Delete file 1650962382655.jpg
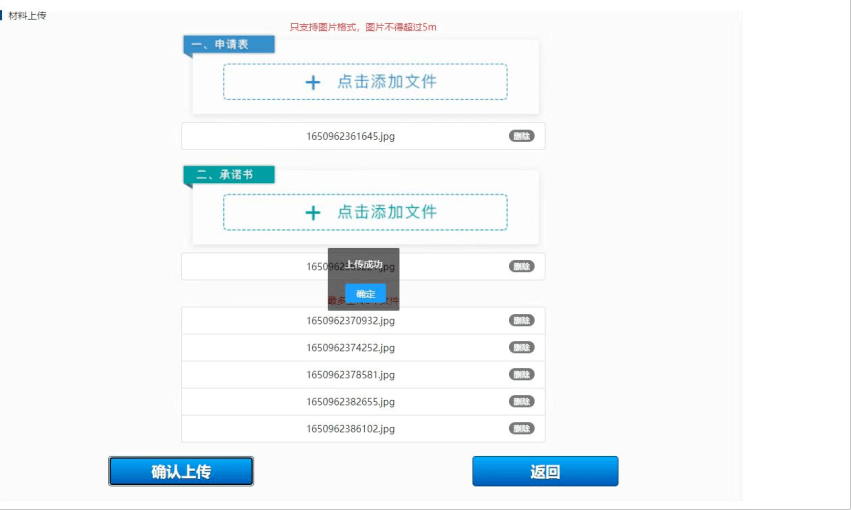The height and width of the screenshot is (510, 851). (521, 402)
